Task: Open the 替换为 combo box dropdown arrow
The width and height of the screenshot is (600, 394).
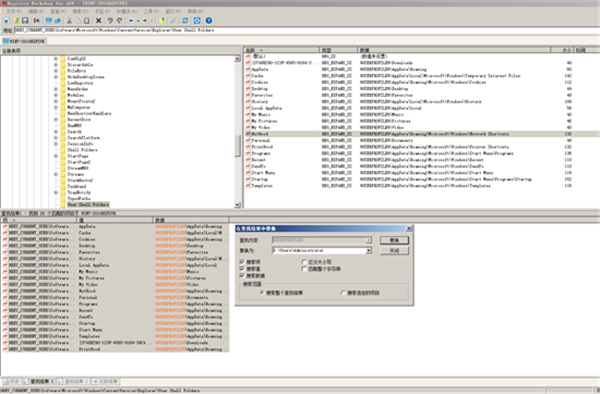Action: click(x=368, y=251)
